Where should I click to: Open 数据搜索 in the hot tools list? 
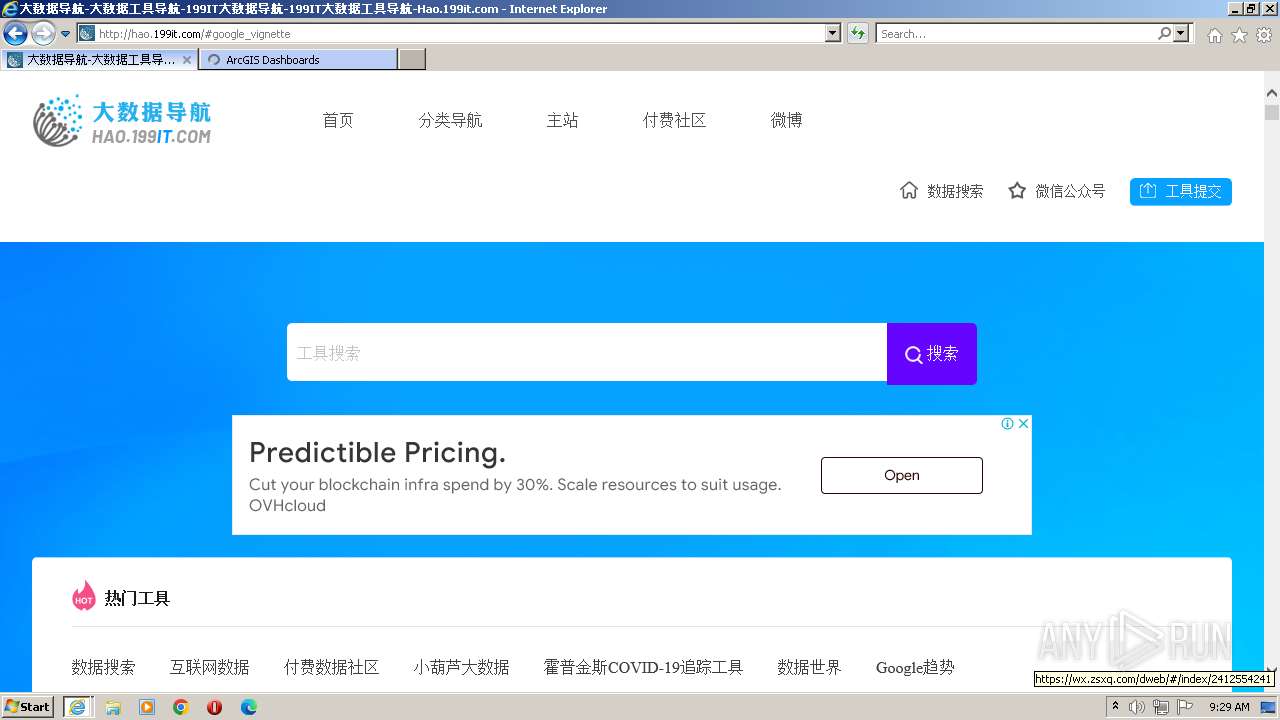point(103,667)
